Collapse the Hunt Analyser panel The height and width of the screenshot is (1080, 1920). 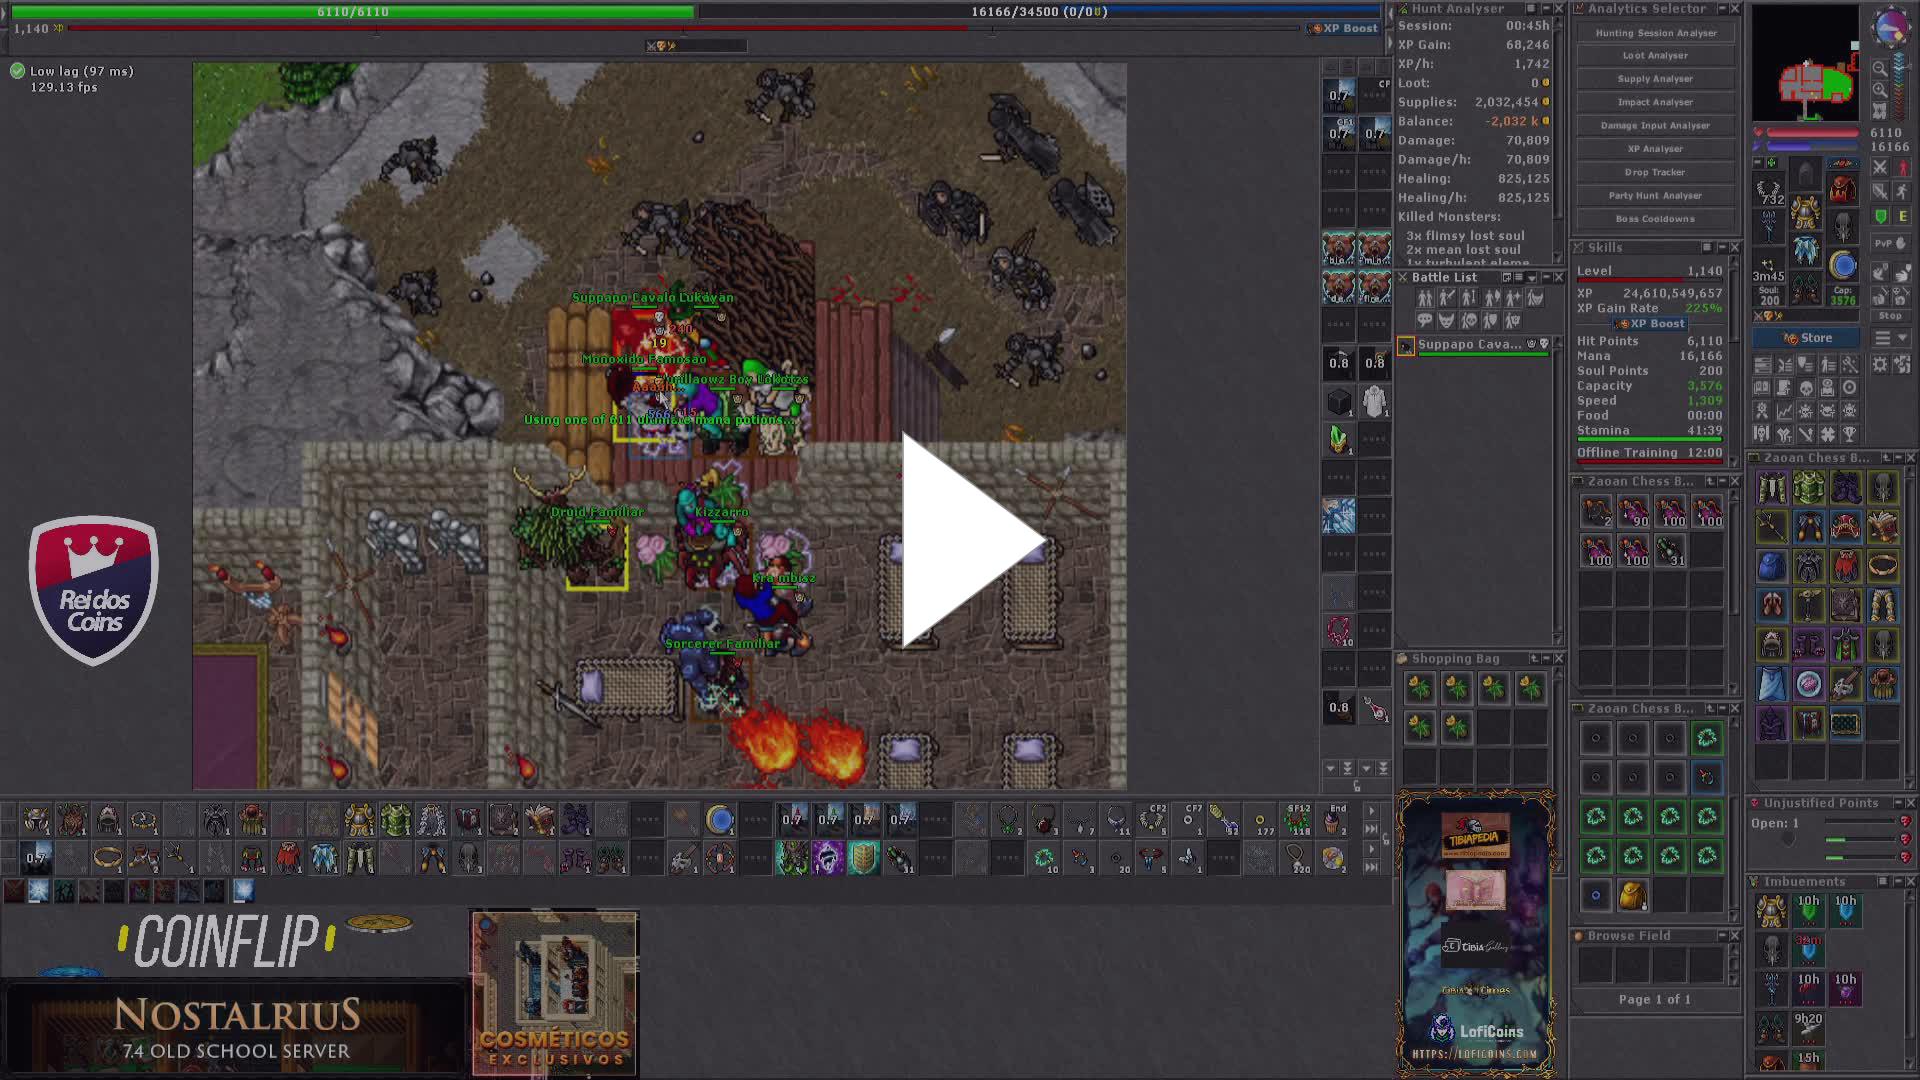point(1547,9)
